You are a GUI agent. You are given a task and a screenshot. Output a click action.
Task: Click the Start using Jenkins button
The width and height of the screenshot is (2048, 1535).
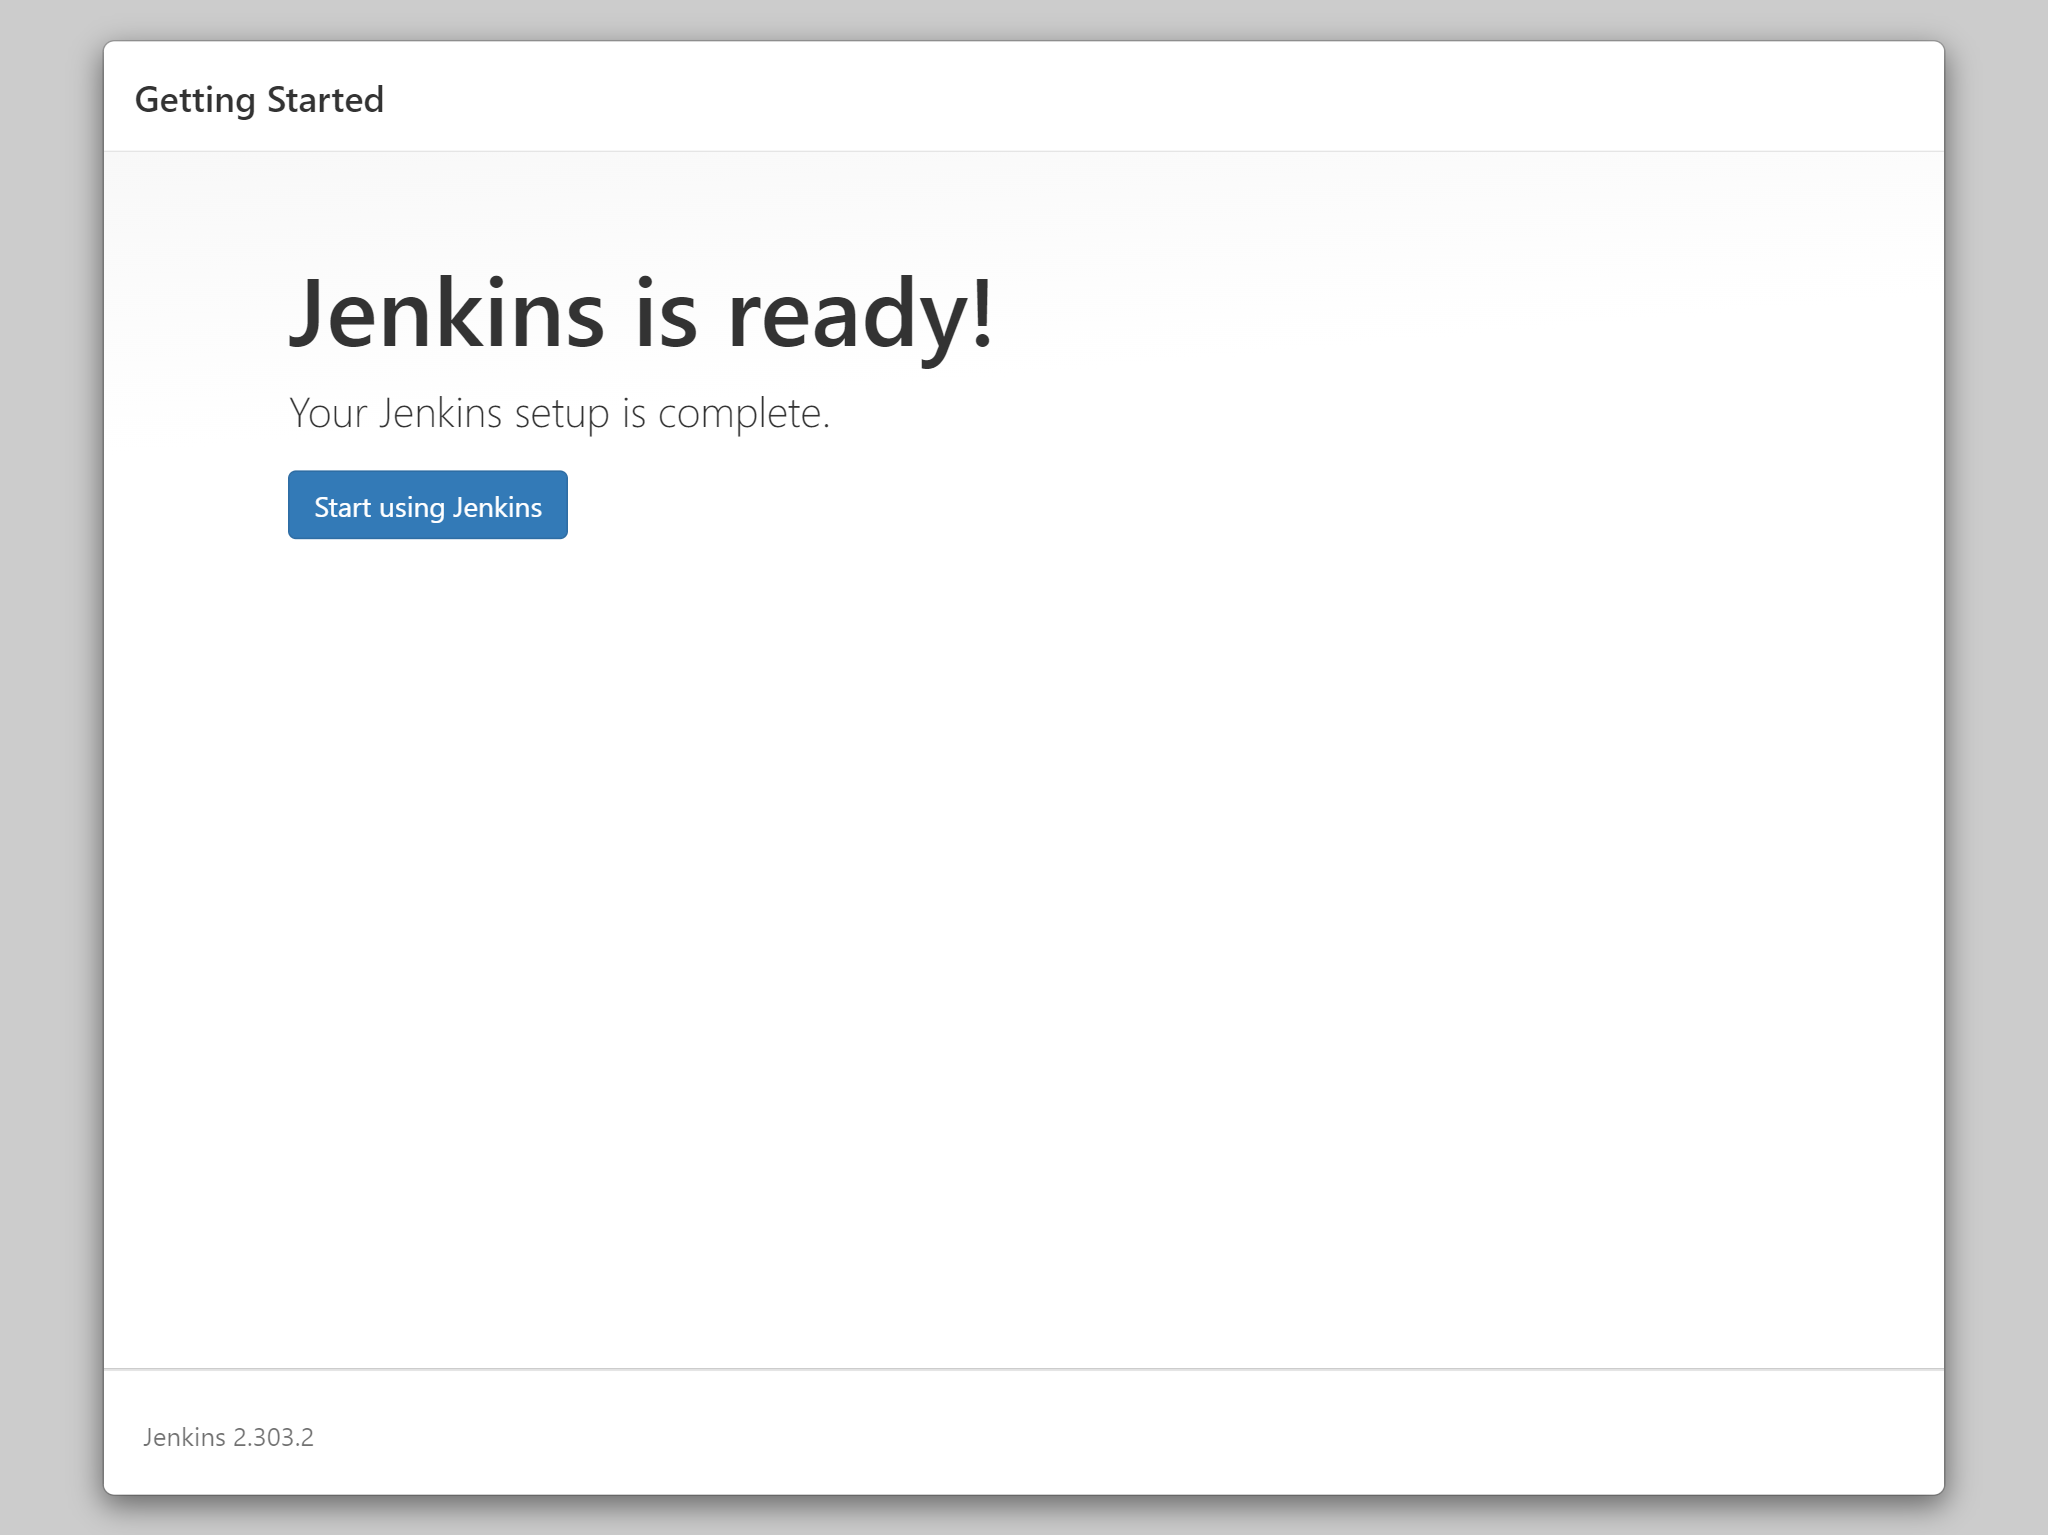pyautogui.click(x=427, y=505)
